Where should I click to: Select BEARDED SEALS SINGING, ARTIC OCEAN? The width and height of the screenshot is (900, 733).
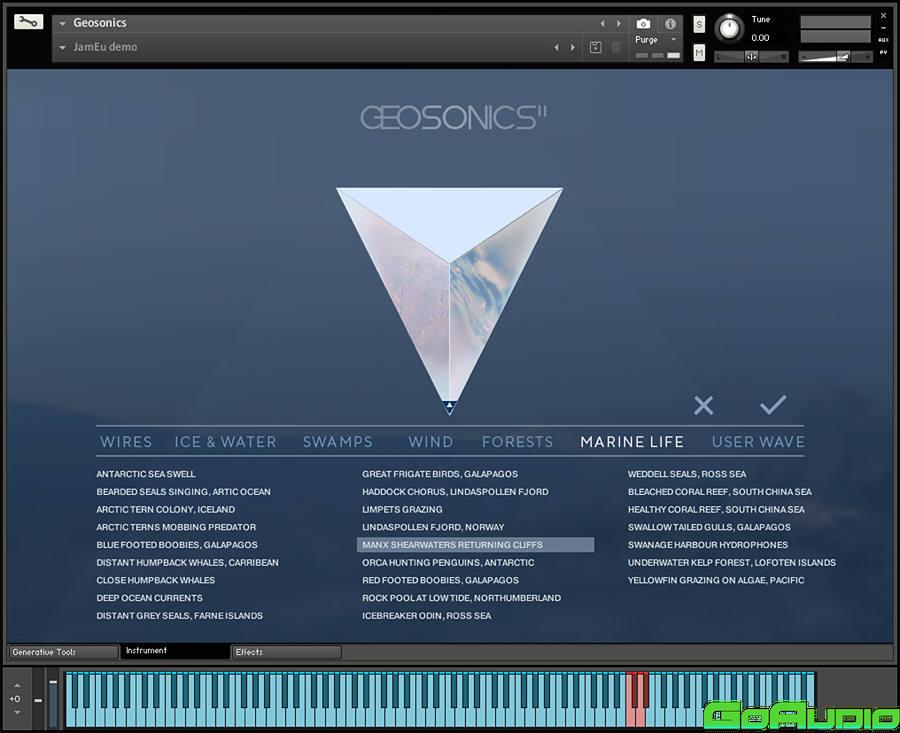click(x=184, y=492)
